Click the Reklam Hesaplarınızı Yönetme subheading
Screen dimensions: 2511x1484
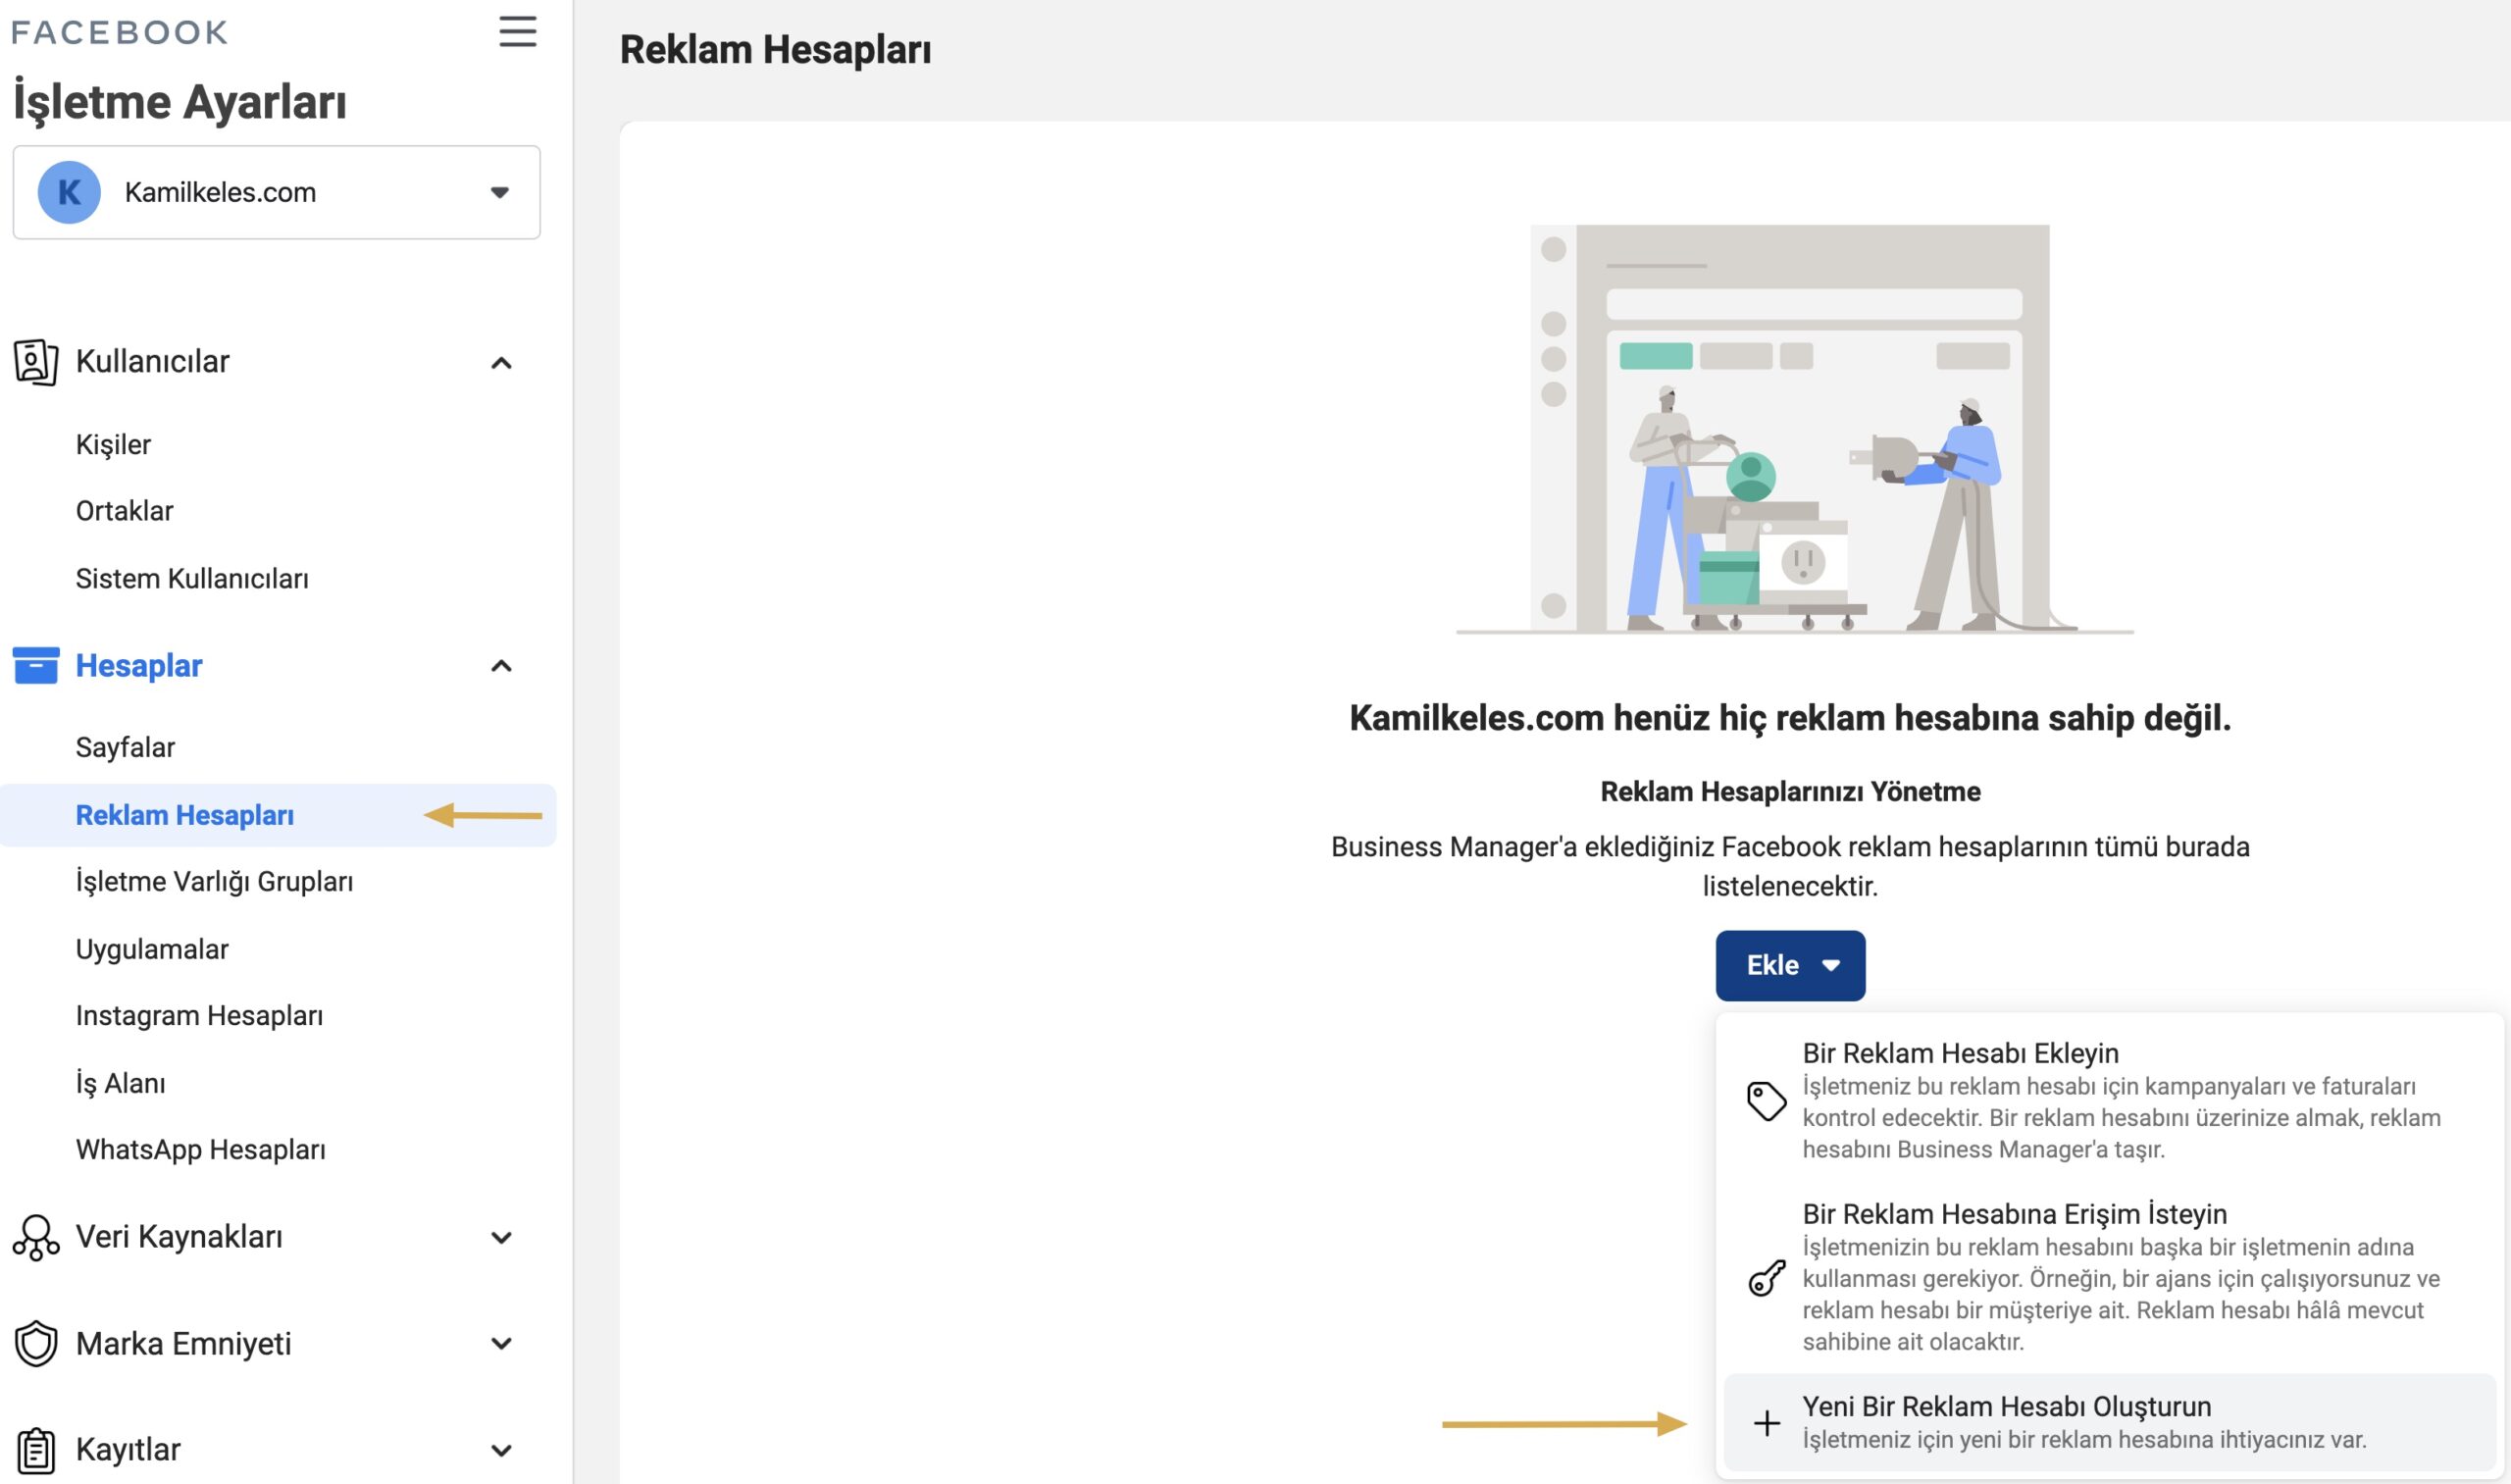tap(1790, 791)
